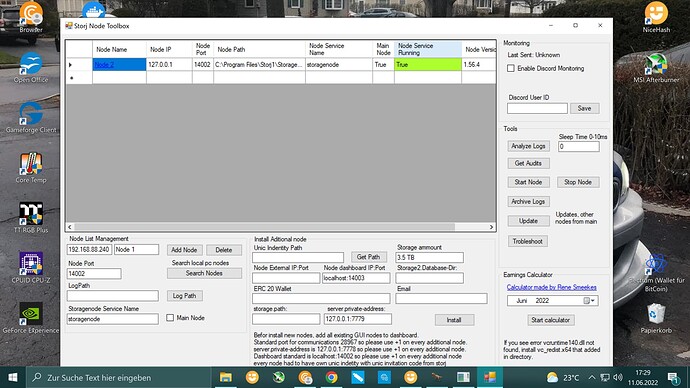Click the Node Service Running column header
Image resolution: width=690 pixels, height=388 pixels.
(428, 49)
